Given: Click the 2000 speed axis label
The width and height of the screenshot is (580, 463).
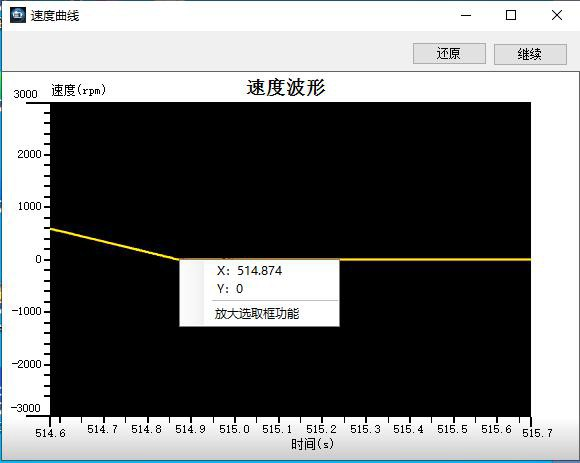Looking at the screenshot, I should pyautogui.click(x=29, y=154).
